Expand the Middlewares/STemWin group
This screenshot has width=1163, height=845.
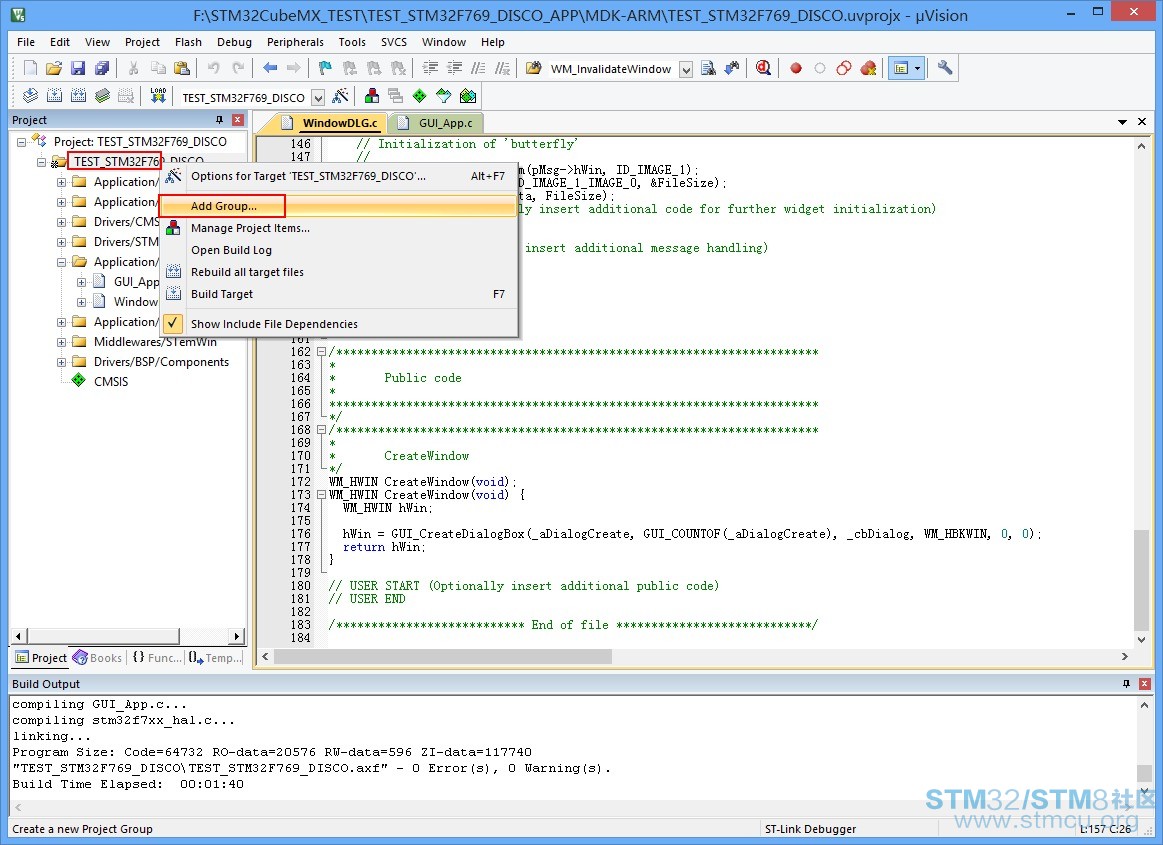click(62, 342)
